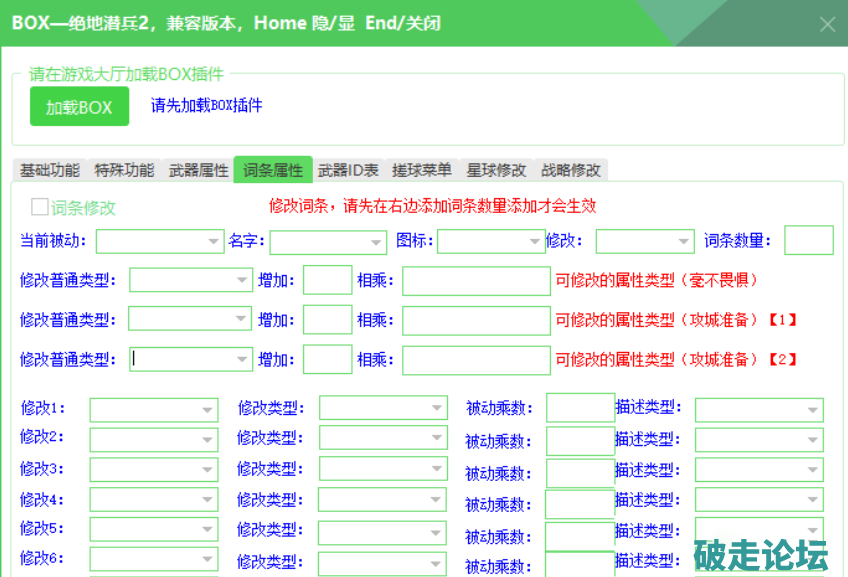Go to the 武器ID表 tab
Image resolution: width=848 pixels, height=577 pixels.
pyautogui.click(x=348, y=170)
